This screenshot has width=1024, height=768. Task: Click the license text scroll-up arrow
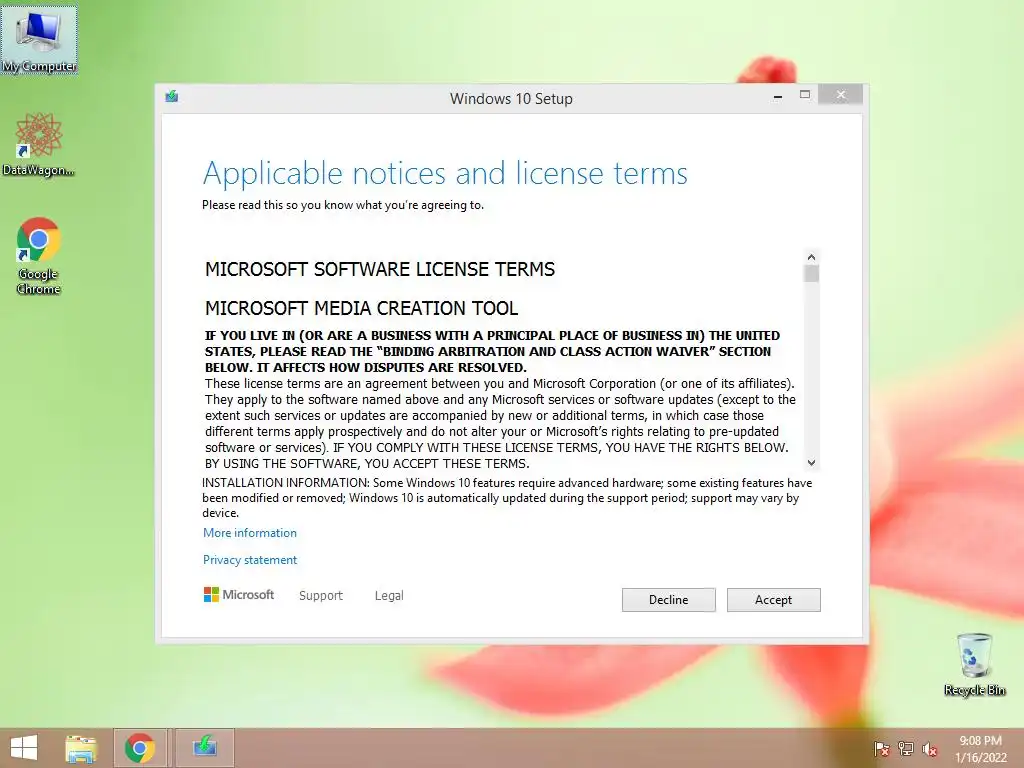point(811,257)
